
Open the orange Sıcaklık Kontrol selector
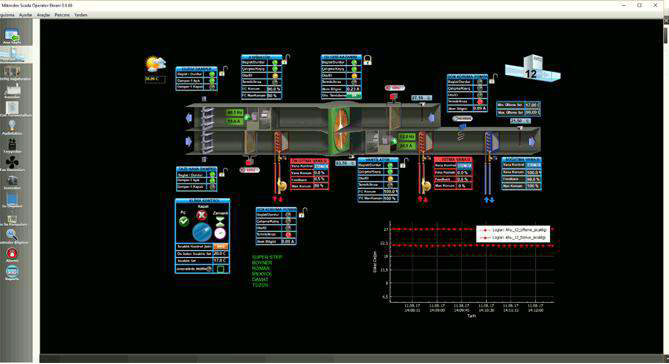coord(221,247)
